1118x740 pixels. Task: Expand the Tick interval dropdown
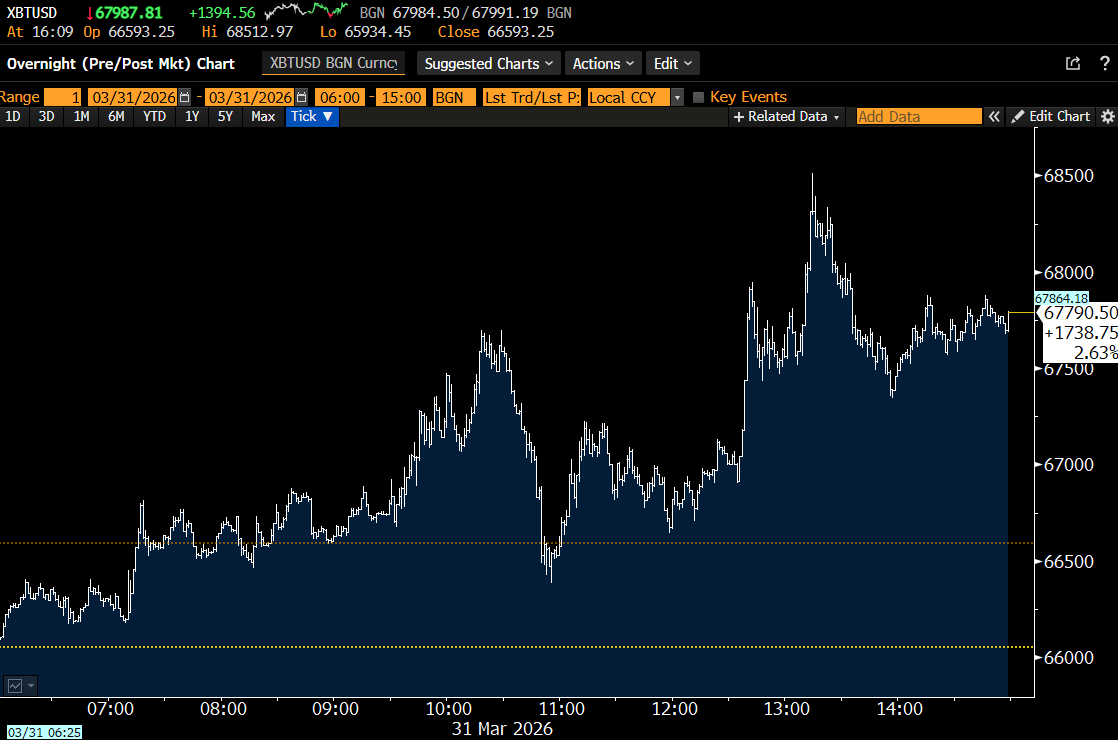(312, 117)
